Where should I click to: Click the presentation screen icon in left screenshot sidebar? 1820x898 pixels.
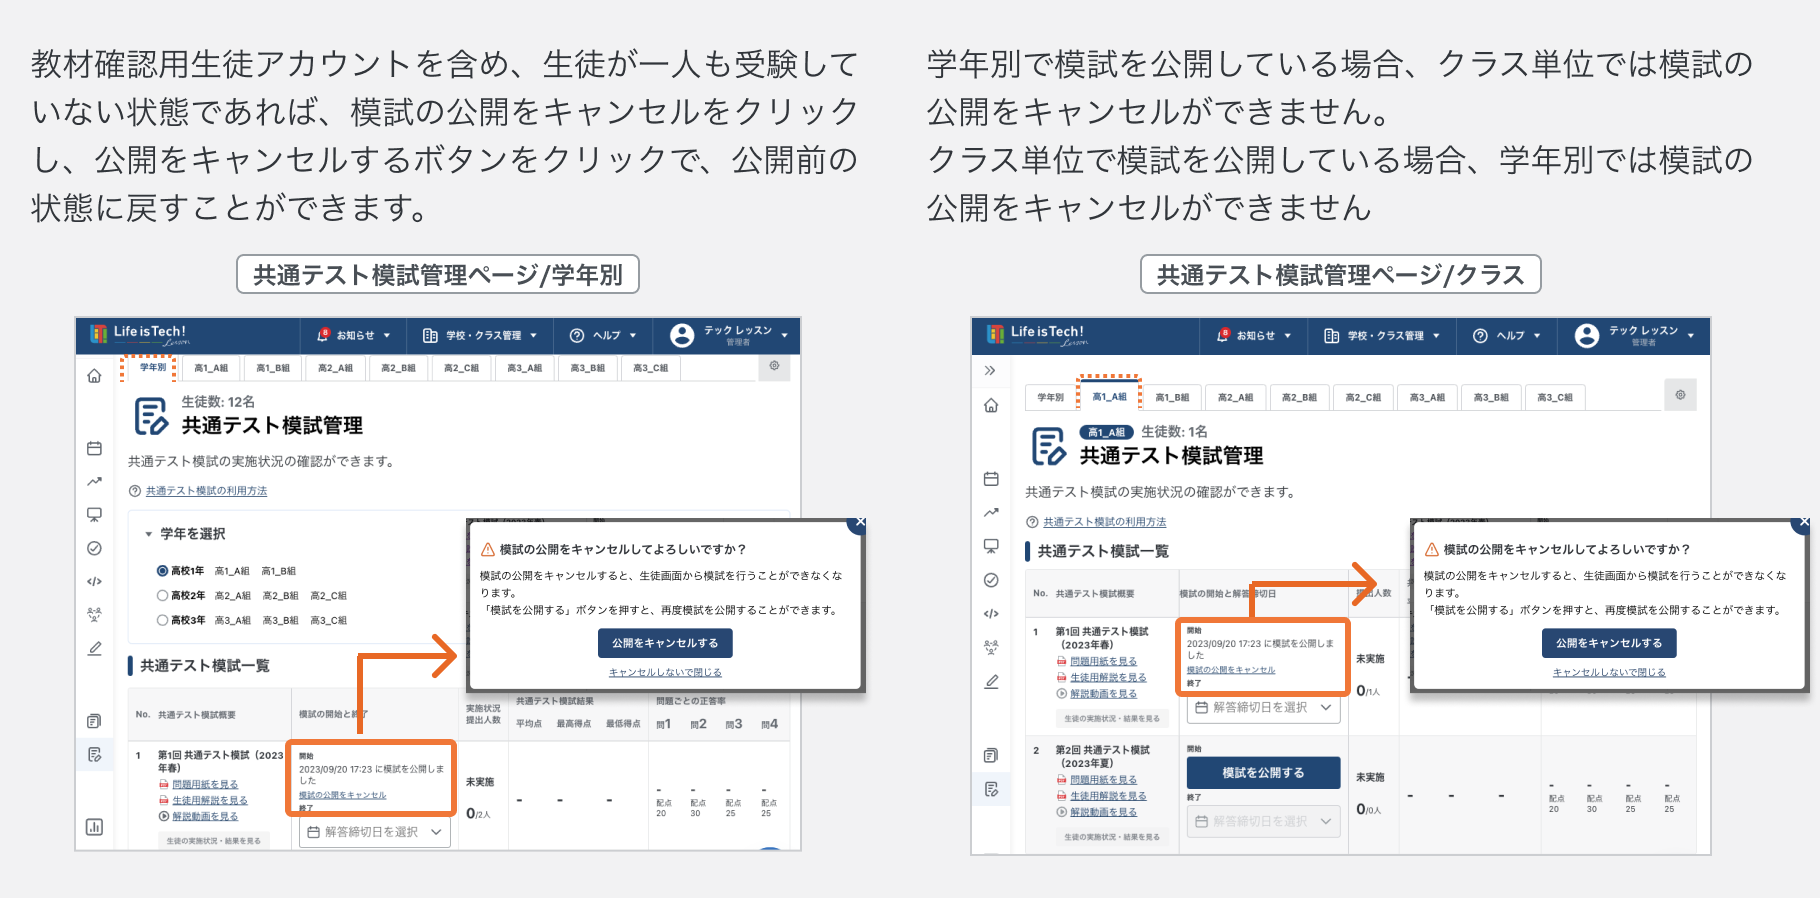(94, 515)
